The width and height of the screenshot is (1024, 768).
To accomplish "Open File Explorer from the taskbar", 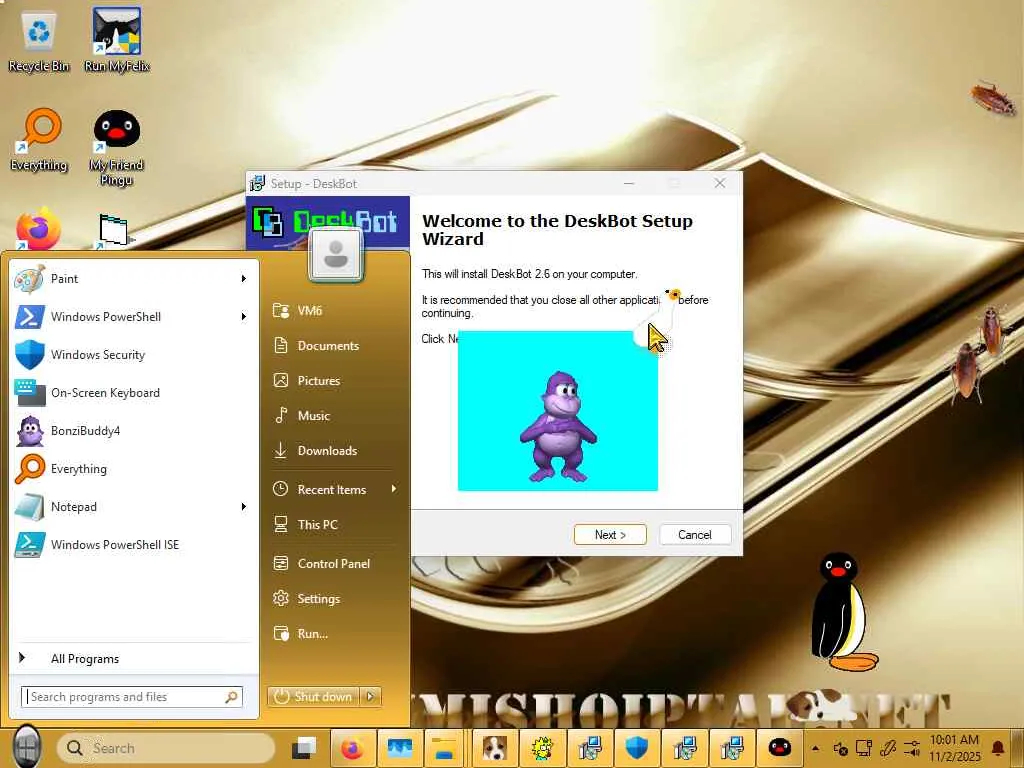I will pos(445,748).
